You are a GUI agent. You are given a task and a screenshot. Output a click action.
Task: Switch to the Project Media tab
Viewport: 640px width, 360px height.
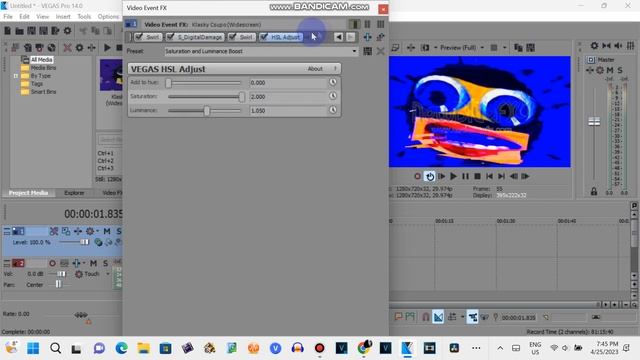29,193
